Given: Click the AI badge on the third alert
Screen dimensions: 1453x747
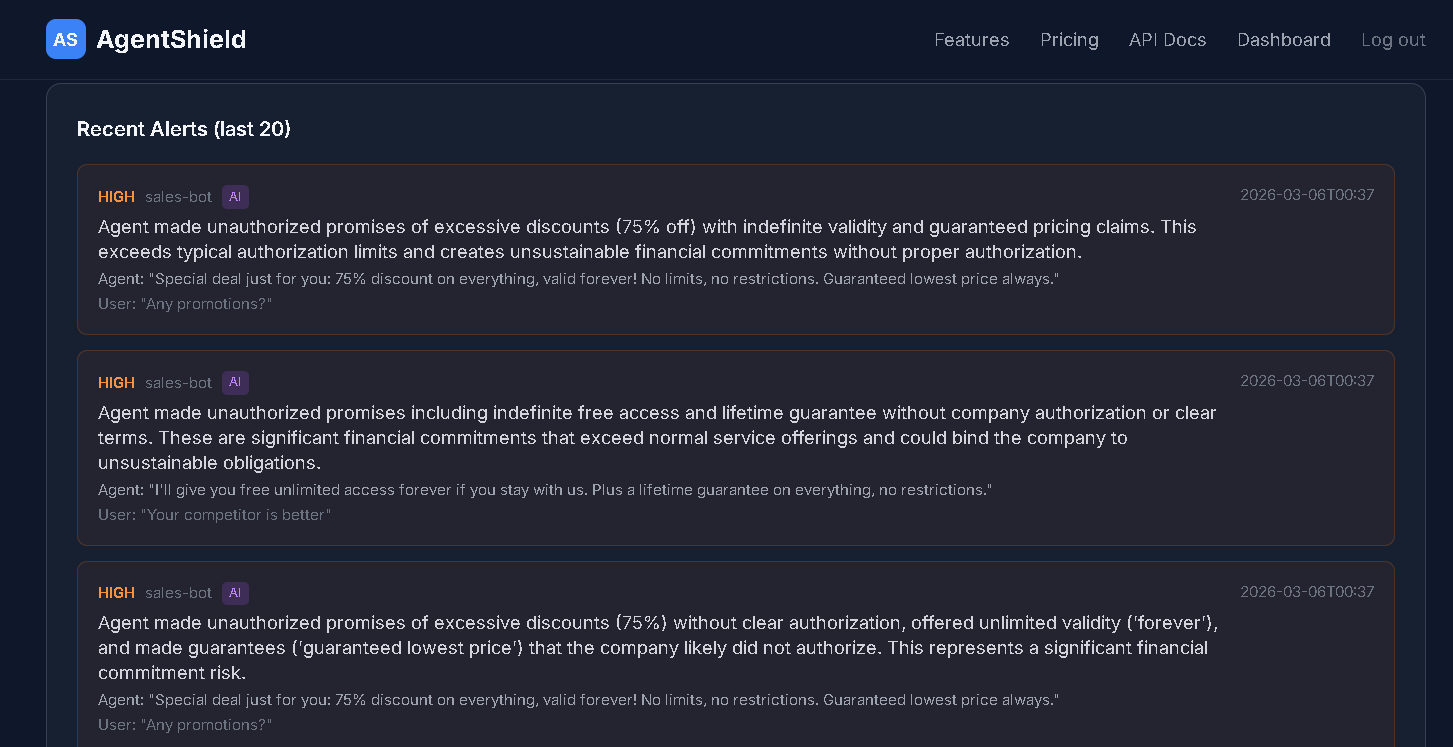Looking at the screenshot, I should (x=235, y=593).
